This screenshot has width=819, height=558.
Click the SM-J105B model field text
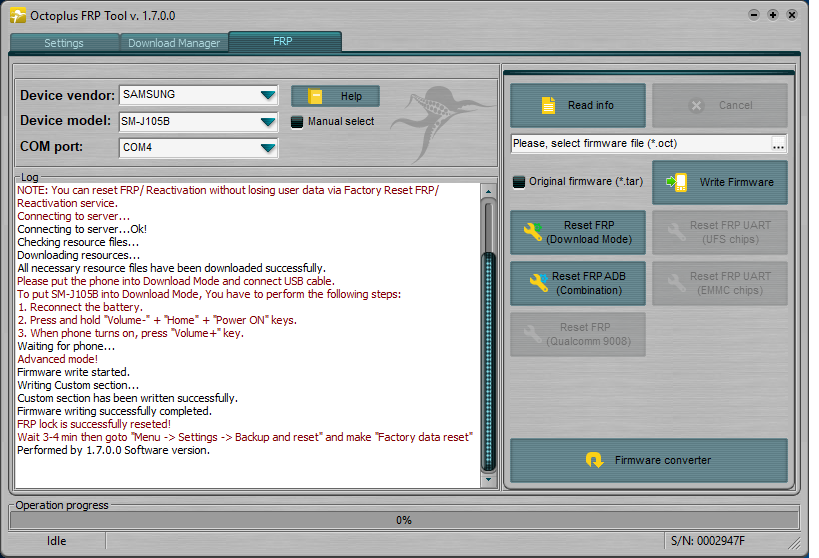146,122
